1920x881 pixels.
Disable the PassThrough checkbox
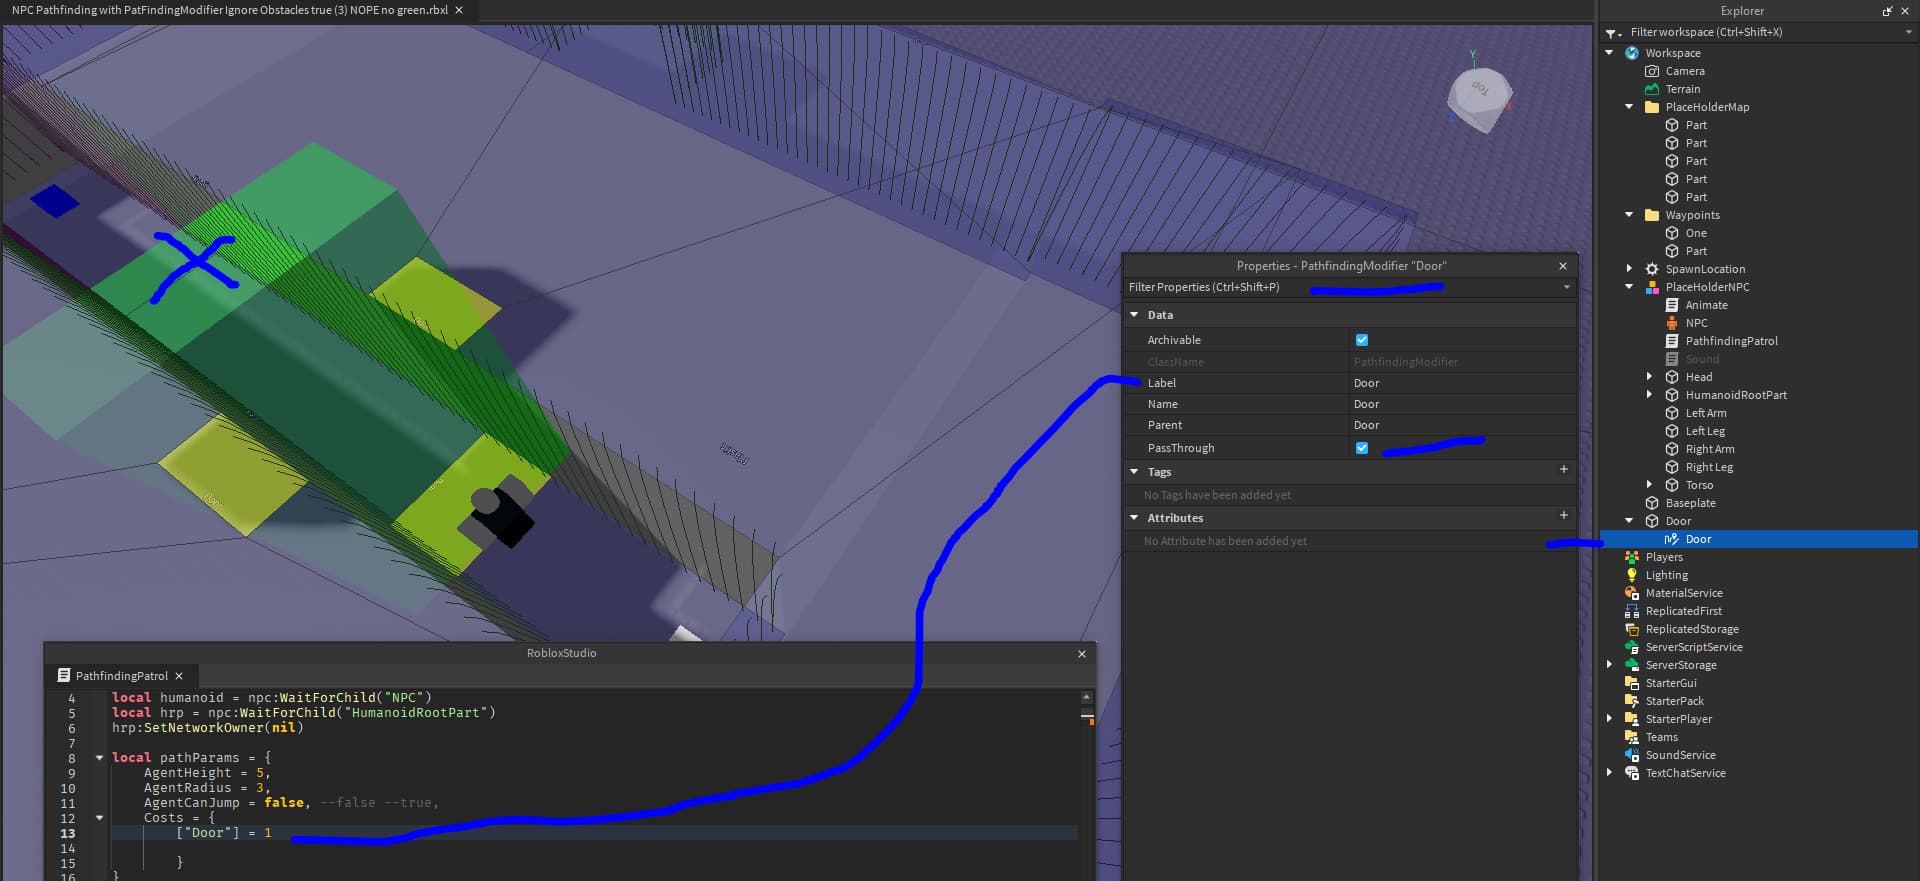point(1362,448)
